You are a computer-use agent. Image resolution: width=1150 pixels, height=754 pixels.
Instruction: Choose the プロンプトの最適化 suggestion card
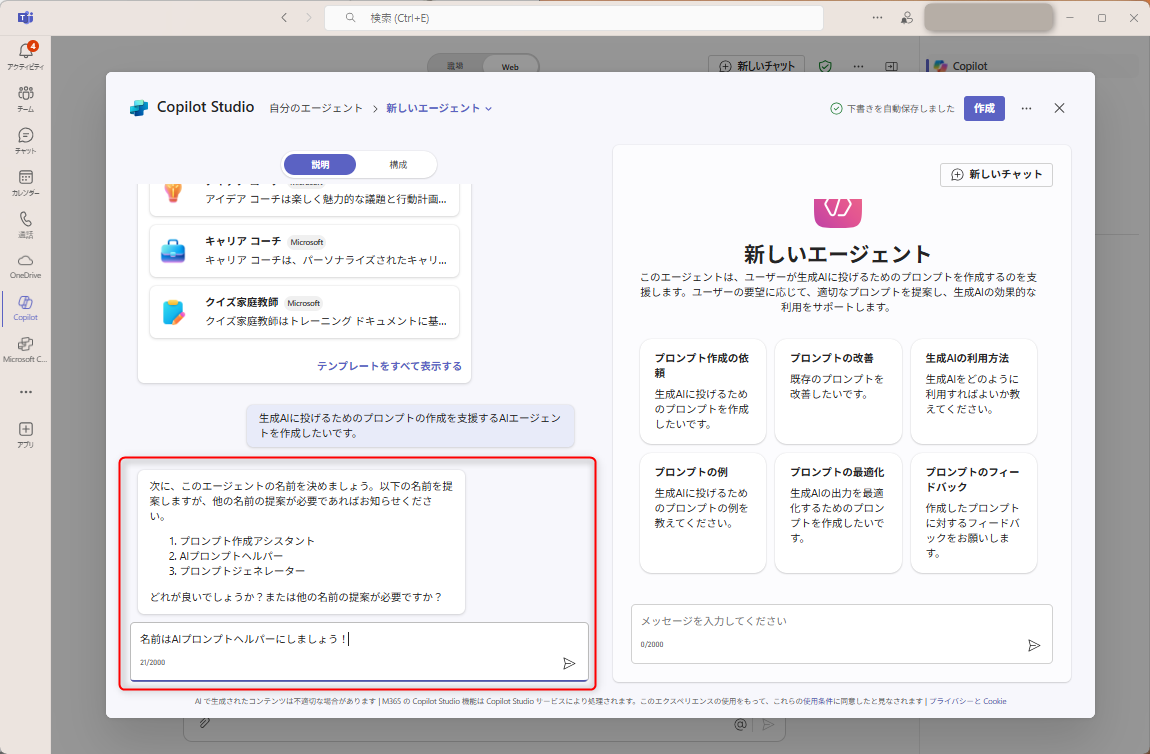click(x=838, y=513)
